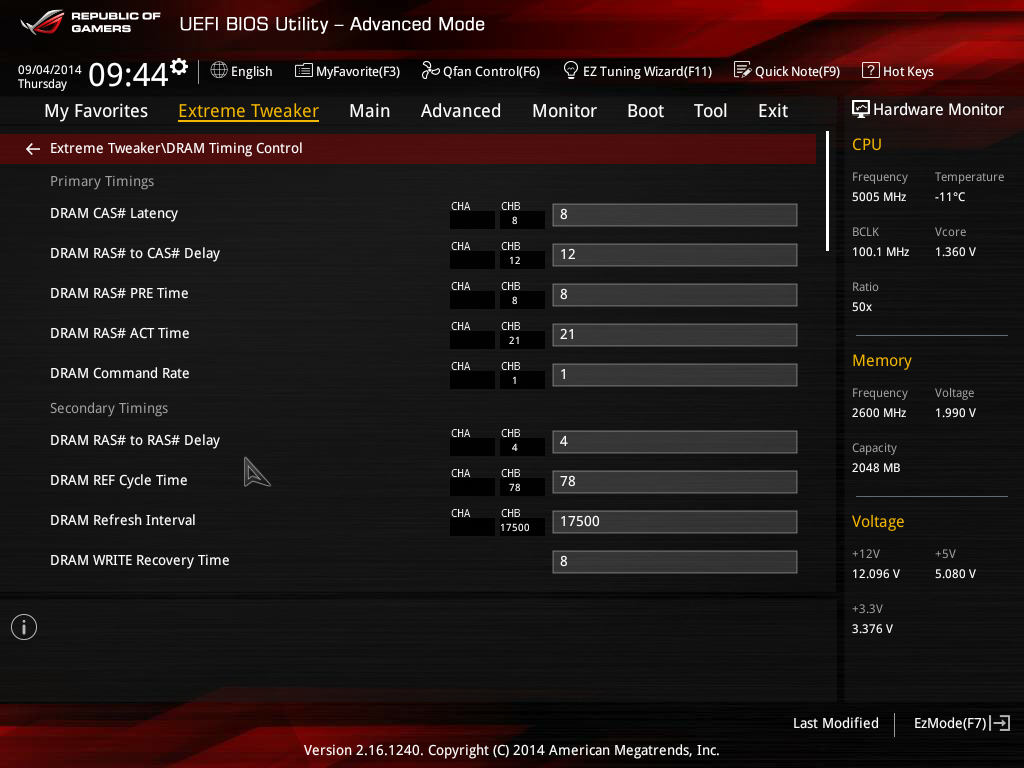This screenshot has height=768, width=1024.
Task: Open the Exit tab
Action: 773,111
